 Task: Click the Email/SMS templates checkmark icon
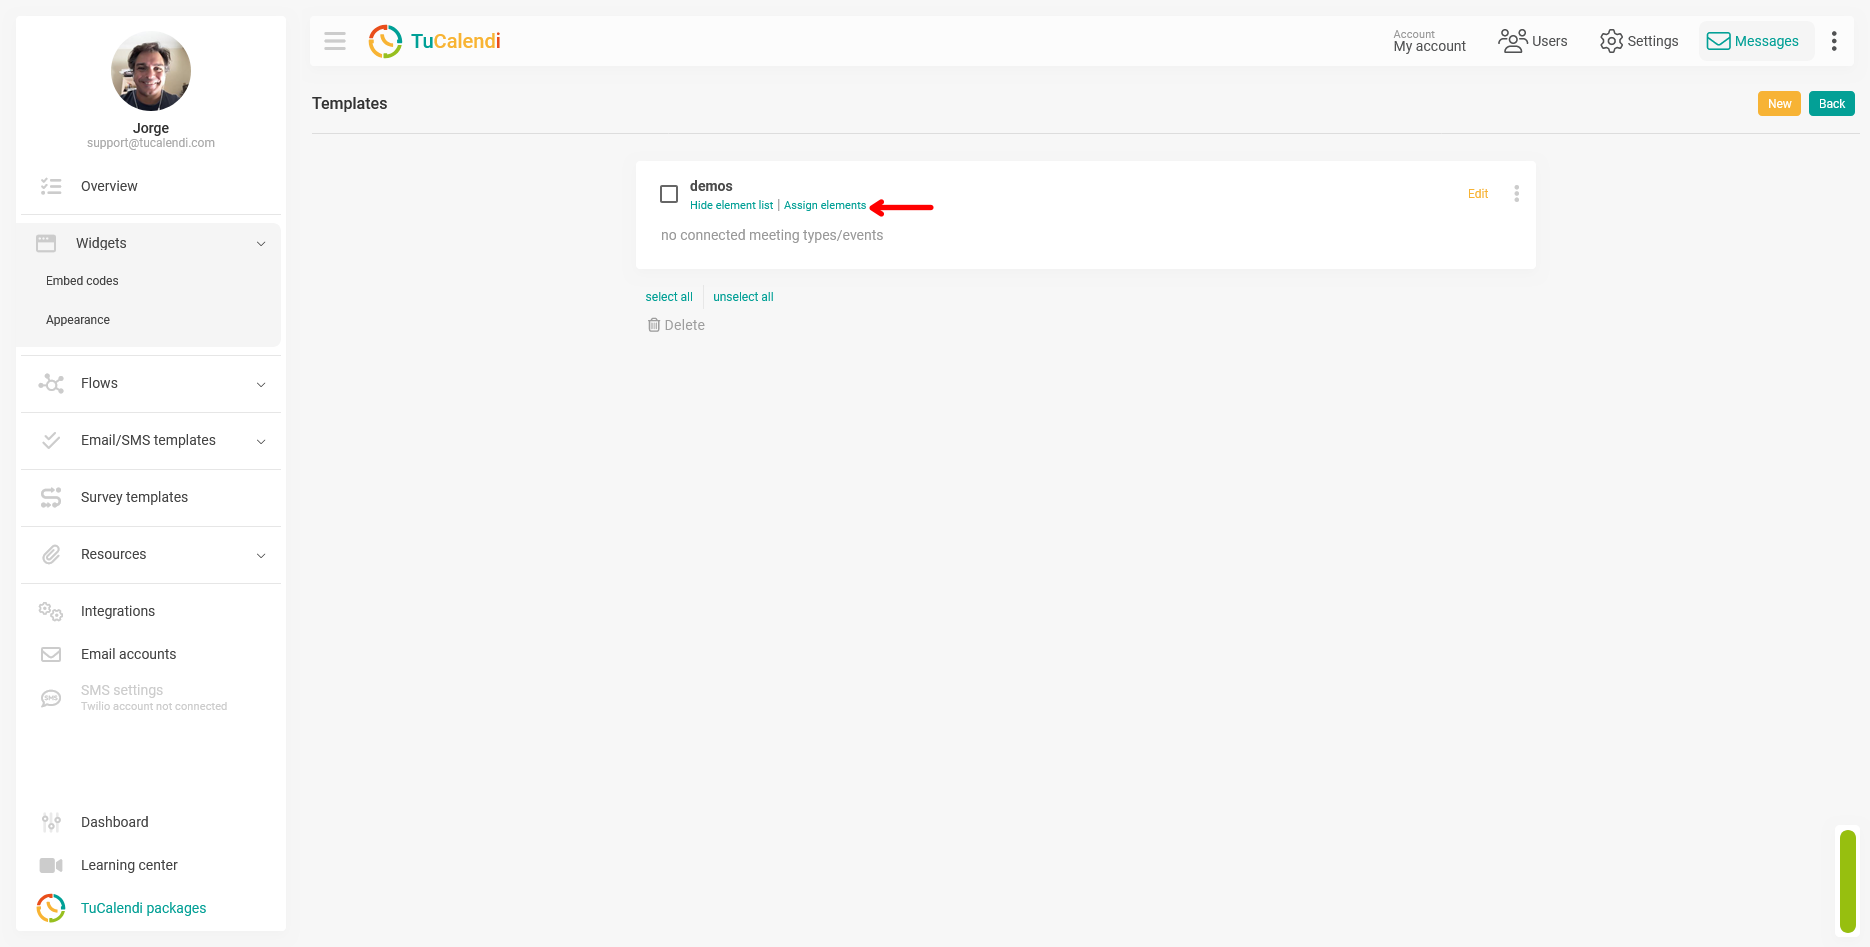51,440
